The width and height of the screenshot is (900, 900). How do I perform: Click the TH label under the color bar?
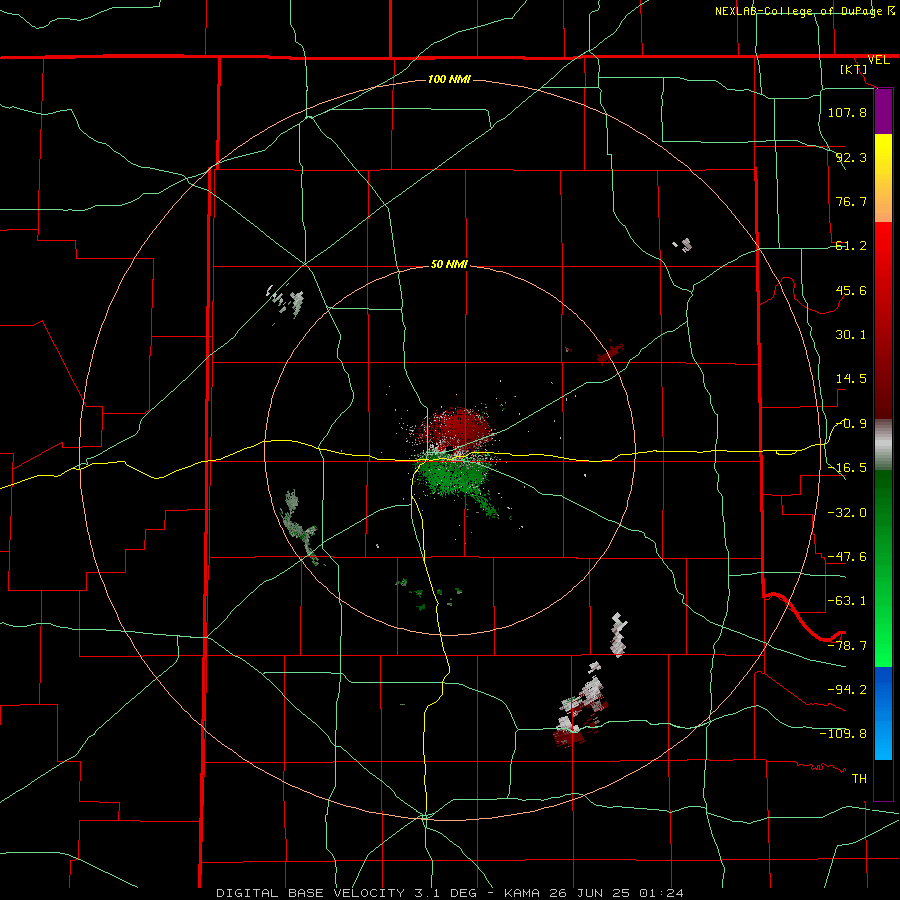coord(859,779)
